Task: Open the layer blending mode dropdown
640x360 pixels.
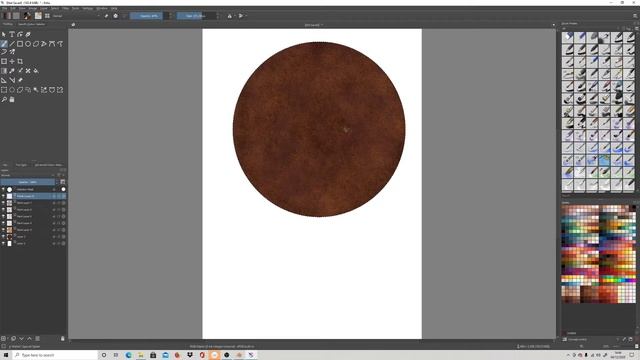Action: (x=28, y=176)
